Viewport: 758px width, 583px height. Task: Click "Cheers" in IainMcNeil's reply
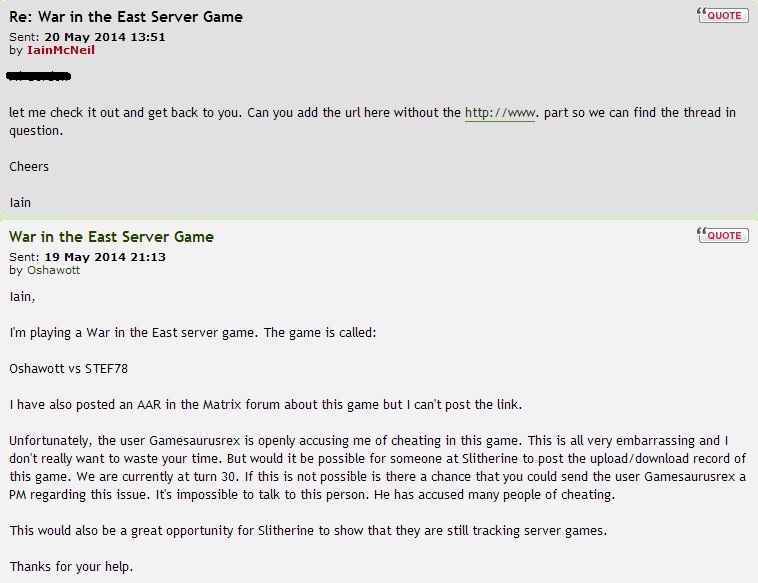click(x=29, y=166)
